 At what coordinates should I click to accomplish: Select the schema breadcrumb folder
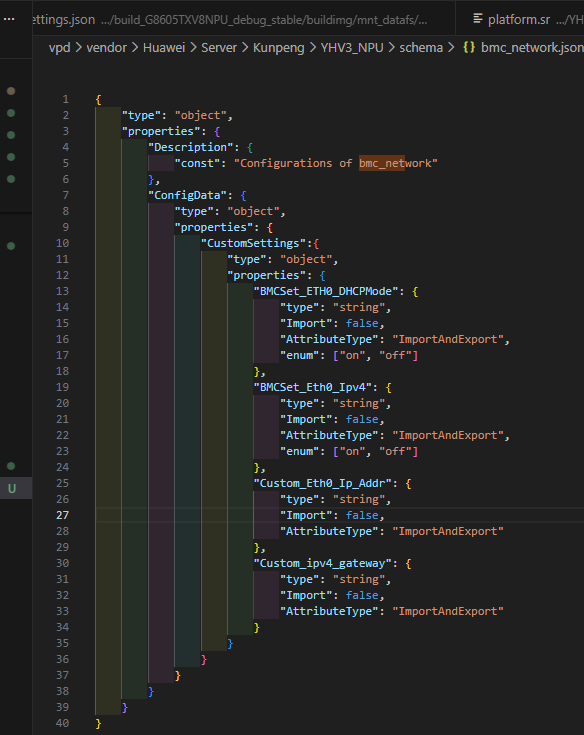[421, 47]
